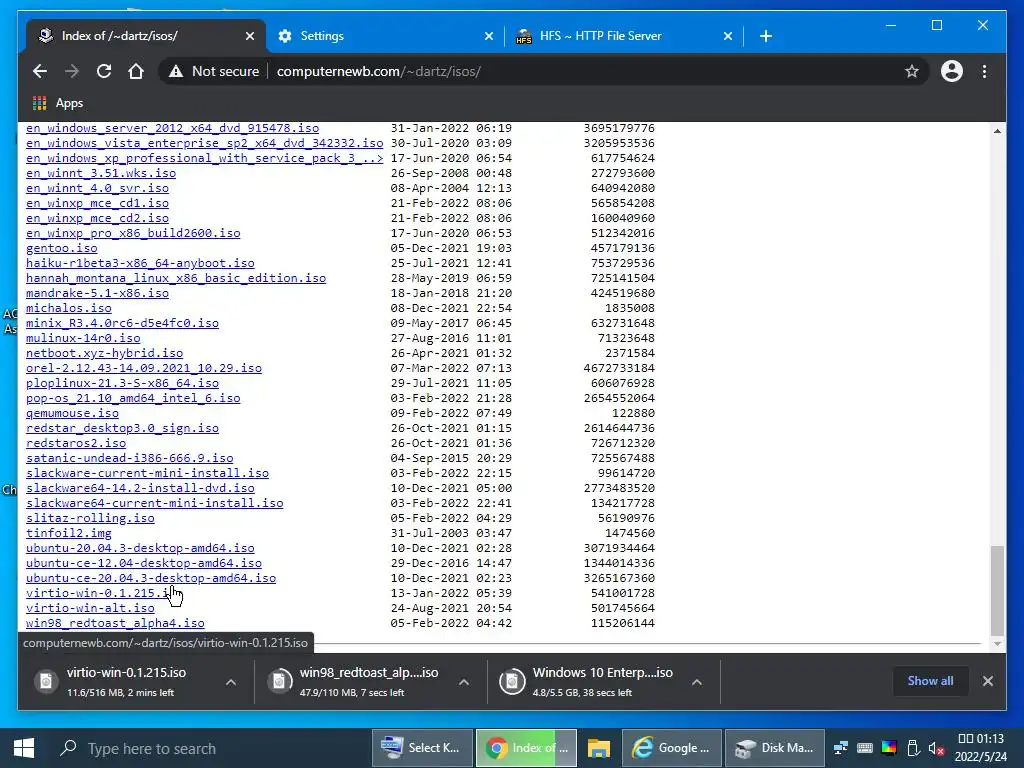Download en_windows_vista_enterprise_sp2 iso

tap(204, 144)
